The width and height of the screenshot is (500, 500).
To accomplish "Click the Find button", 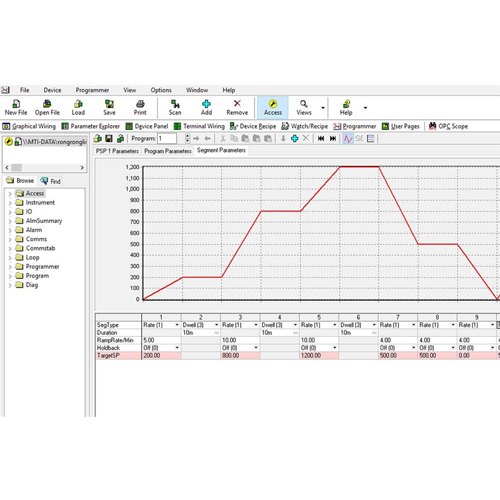I will 51,181.
